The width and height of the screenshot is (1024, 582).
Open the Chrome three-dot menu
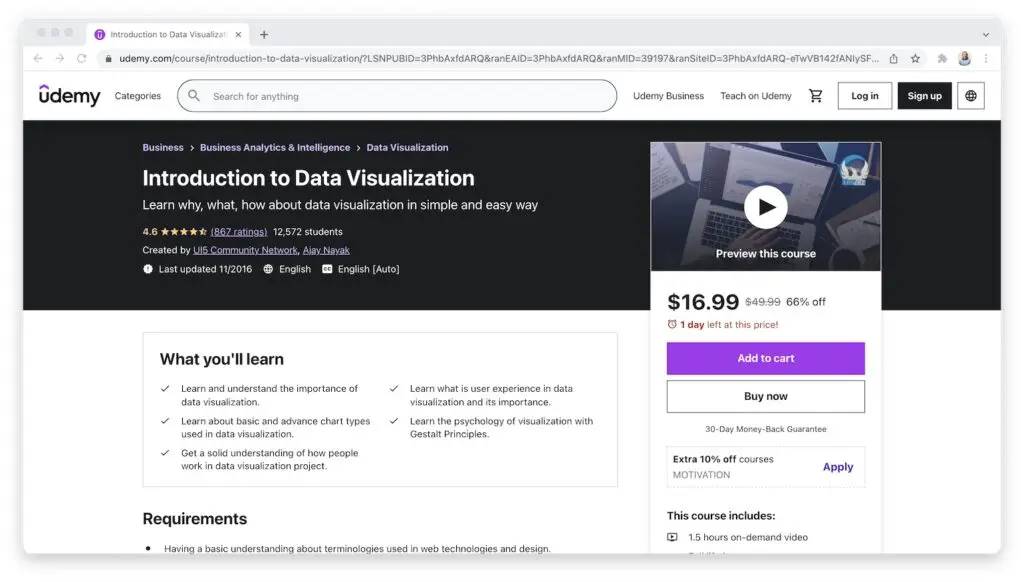pos(986,58)
